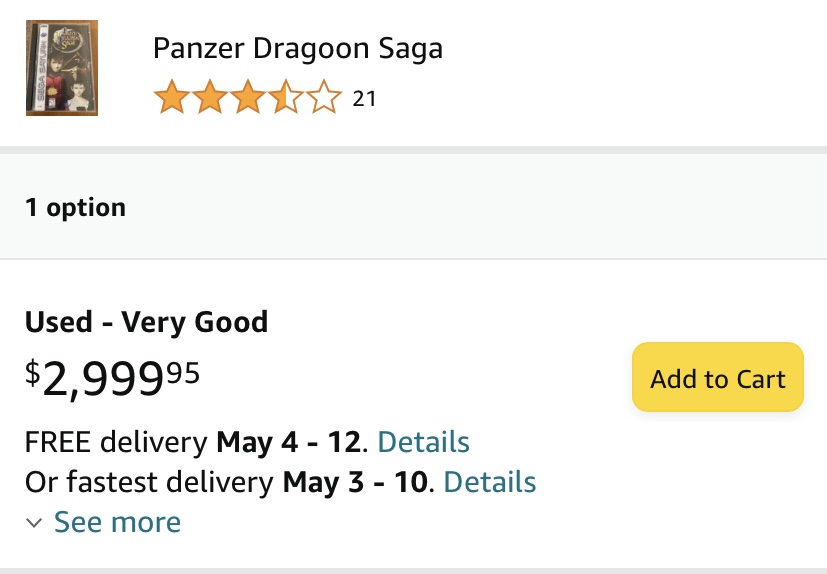The image size is (827, 574).
Task: Click the half-filled fourth rating star
Action: point(286,97)
